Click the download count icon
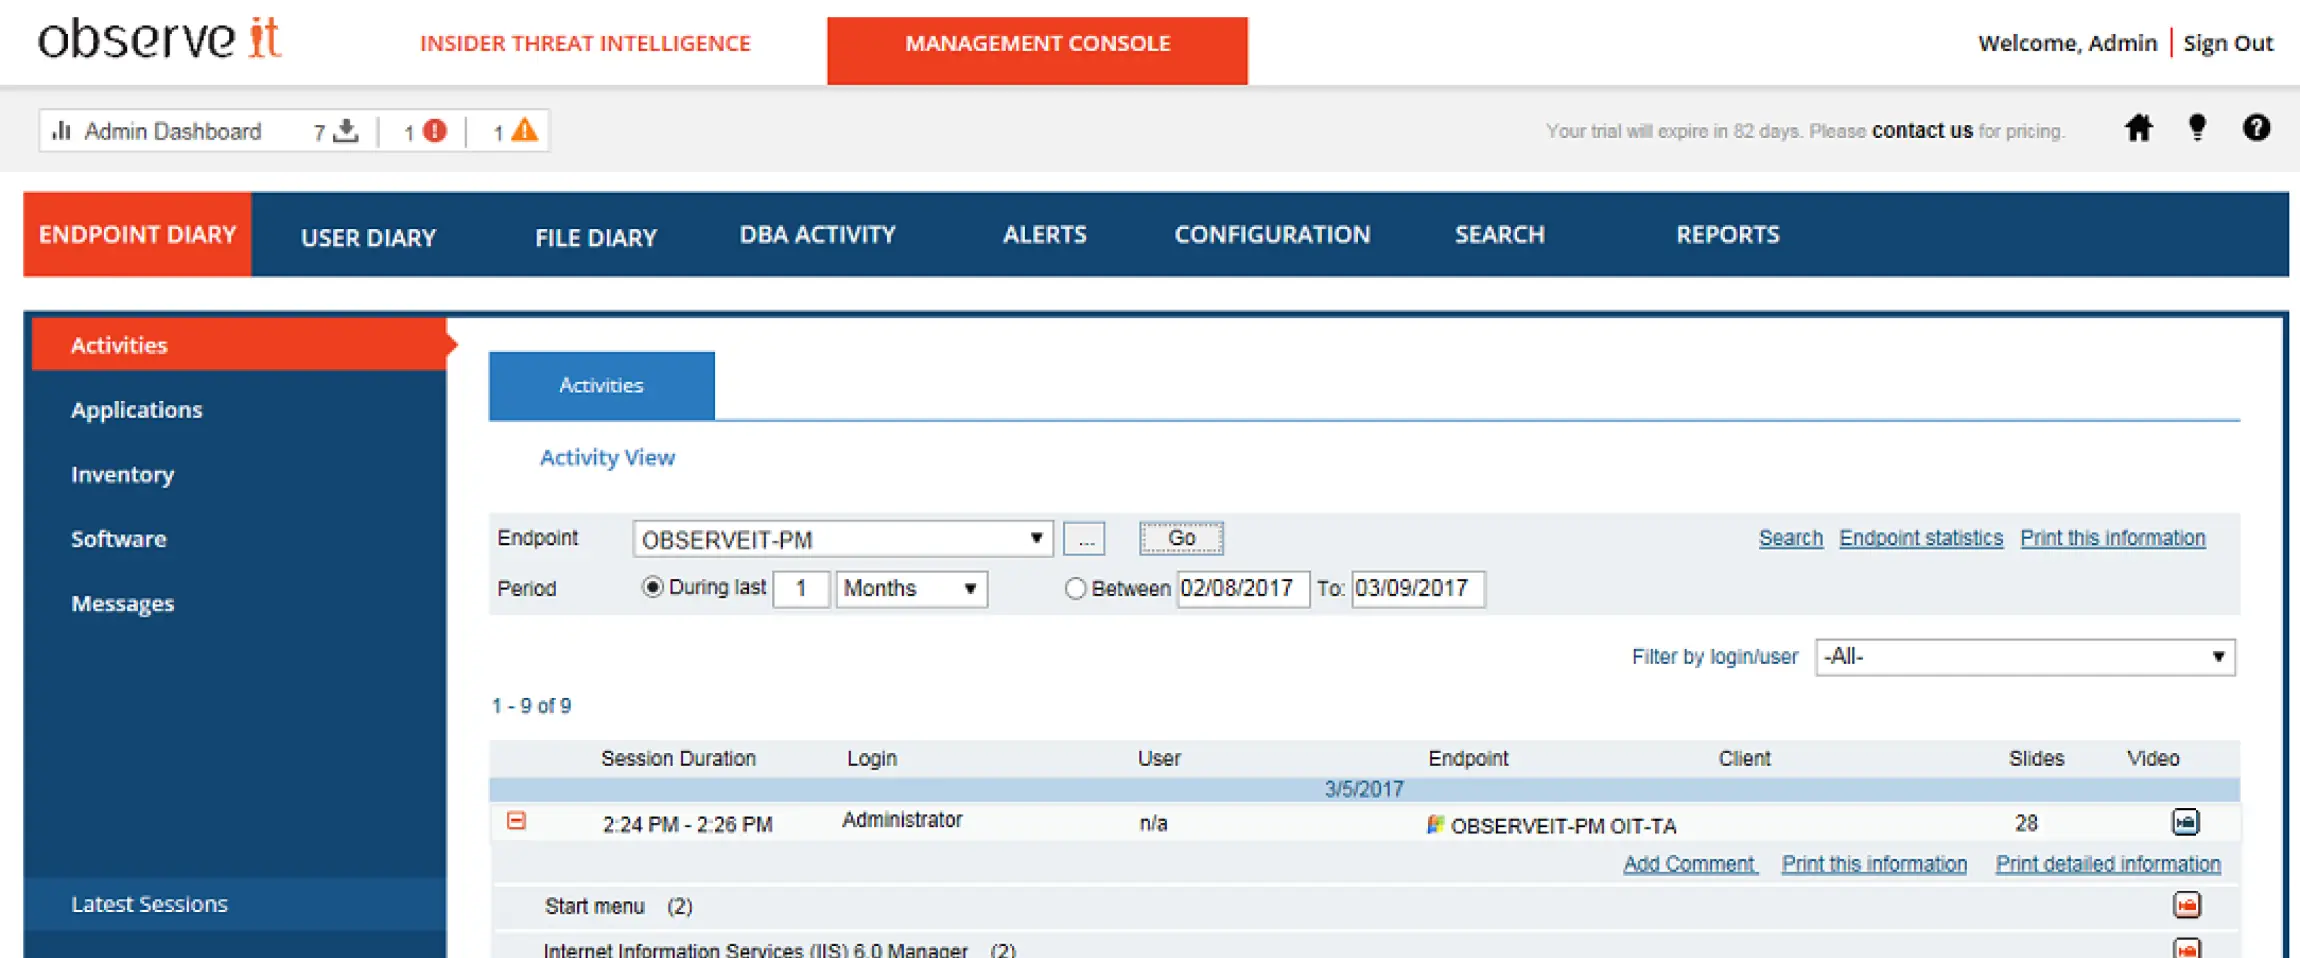Image resolution: width=2300 pixels, height=958 pixels. (346, 131)
